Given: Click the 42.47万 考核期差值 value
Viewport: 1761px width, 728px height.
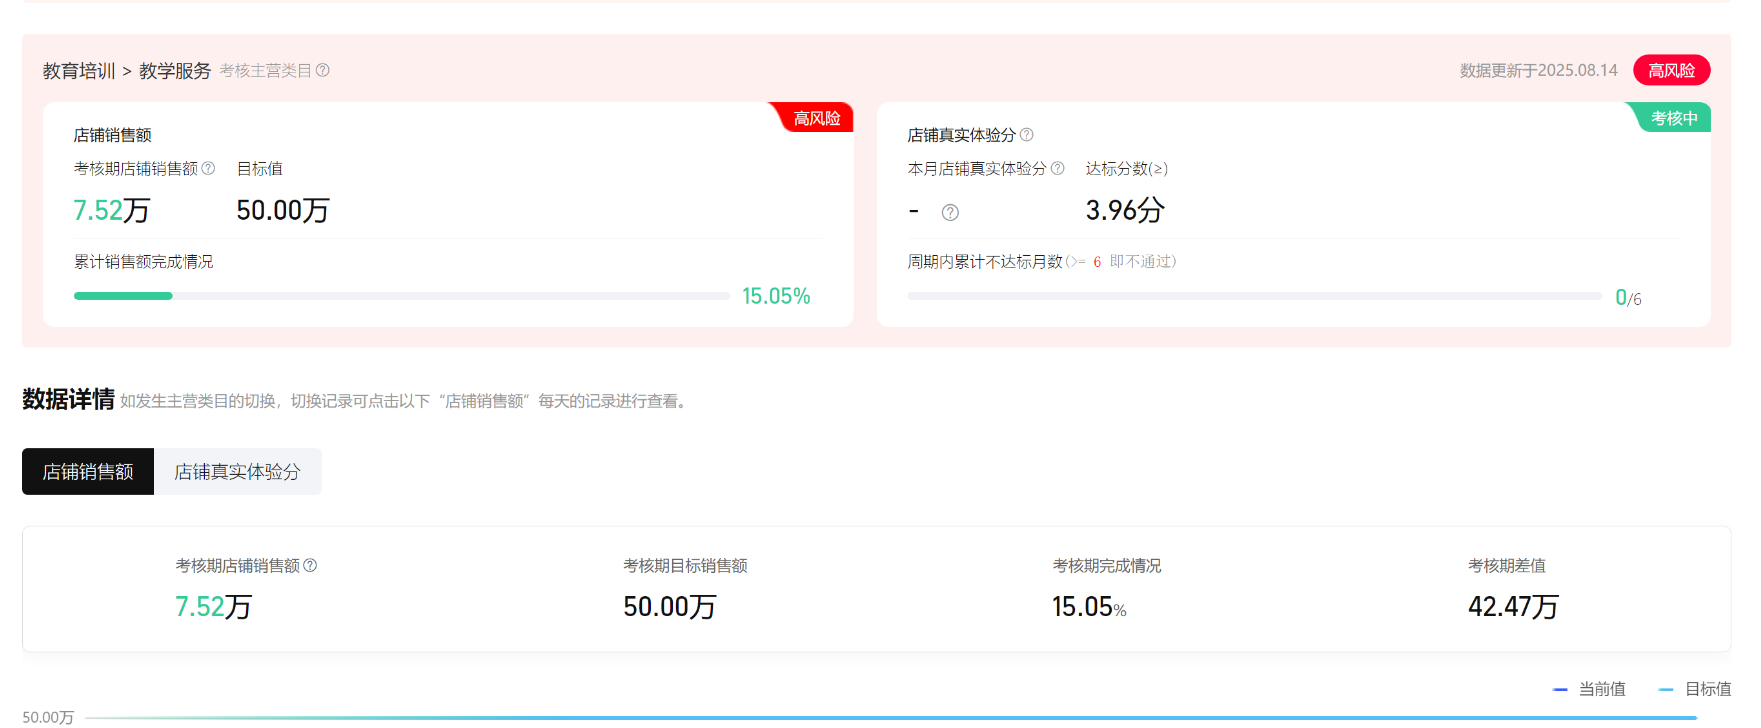Looking at the screenshot, I should click(1512, 607).
